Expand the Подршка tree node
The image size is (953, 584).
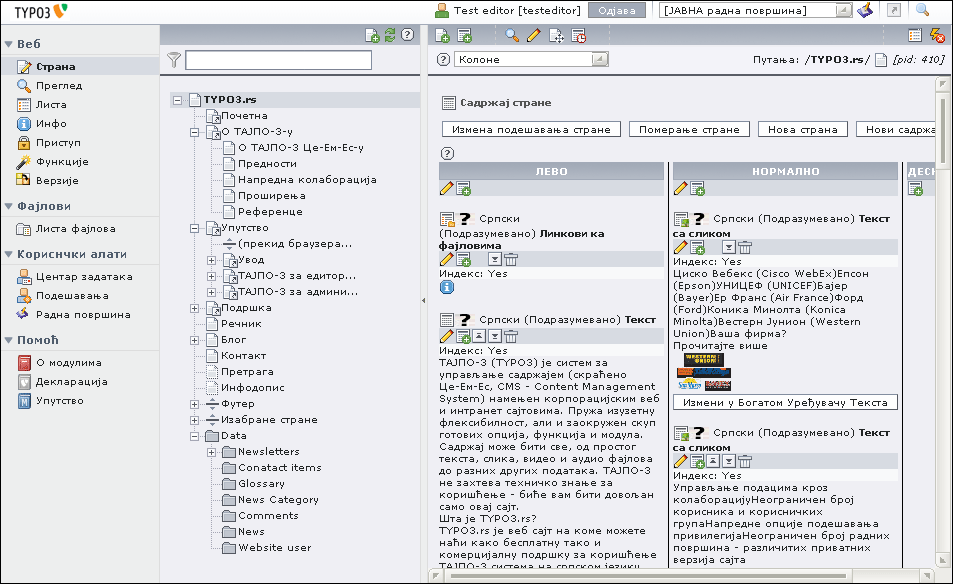[194, 308]
